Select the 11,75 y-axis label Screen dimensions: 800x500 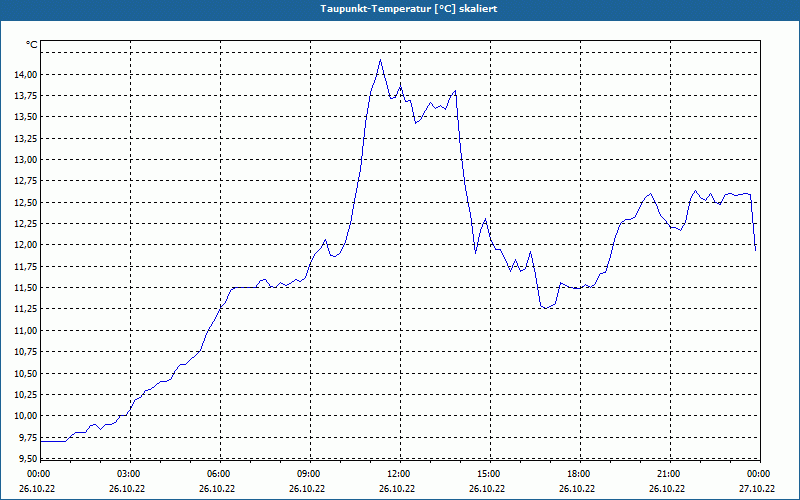[x=26, y=266]
